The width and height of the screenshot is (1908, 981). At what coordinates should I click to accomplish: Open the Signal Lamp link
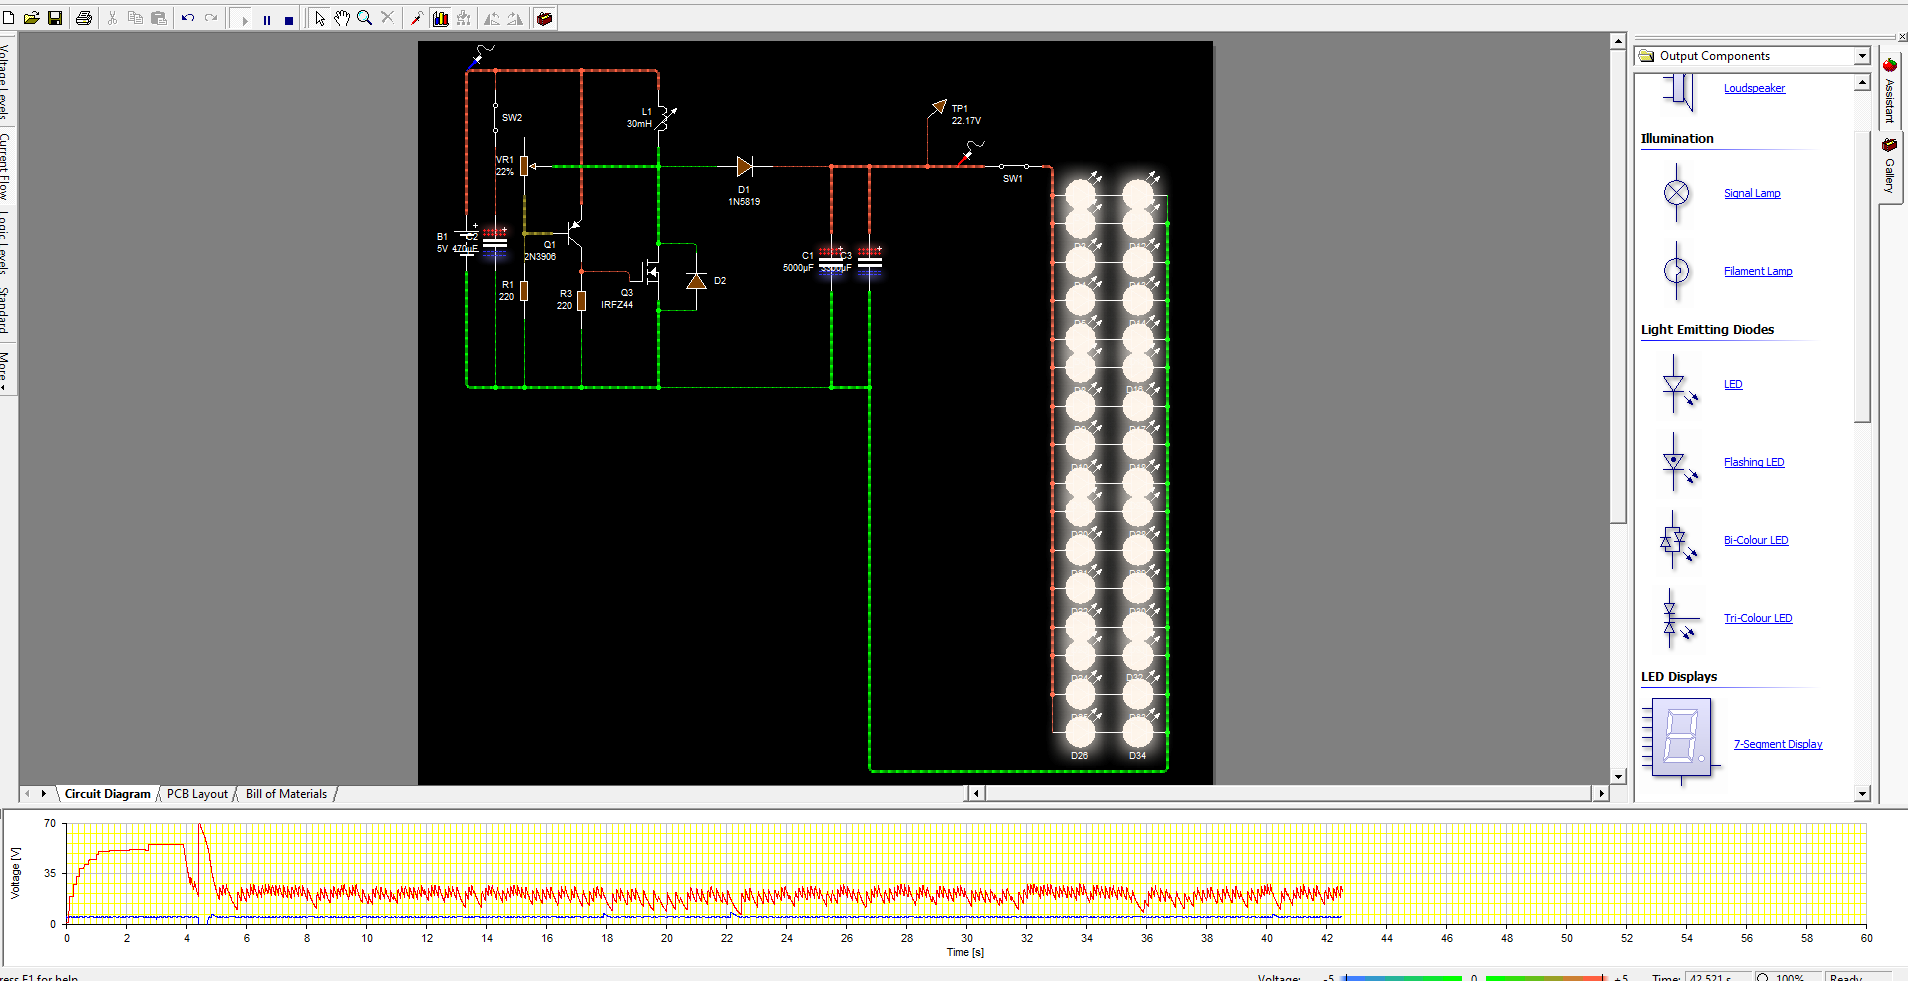click(x=1752, y=193)
